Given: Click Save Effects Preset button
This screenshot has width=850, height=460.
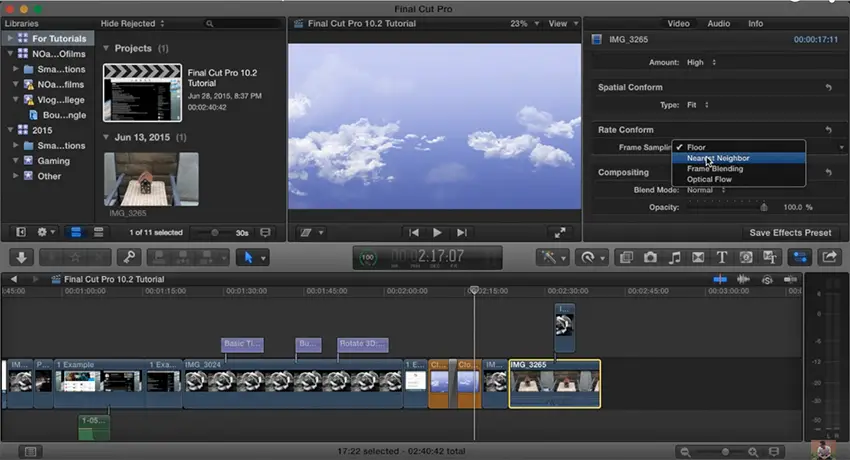Looking at the screenshot, I should pyautogui.click(x=790, y=232).
